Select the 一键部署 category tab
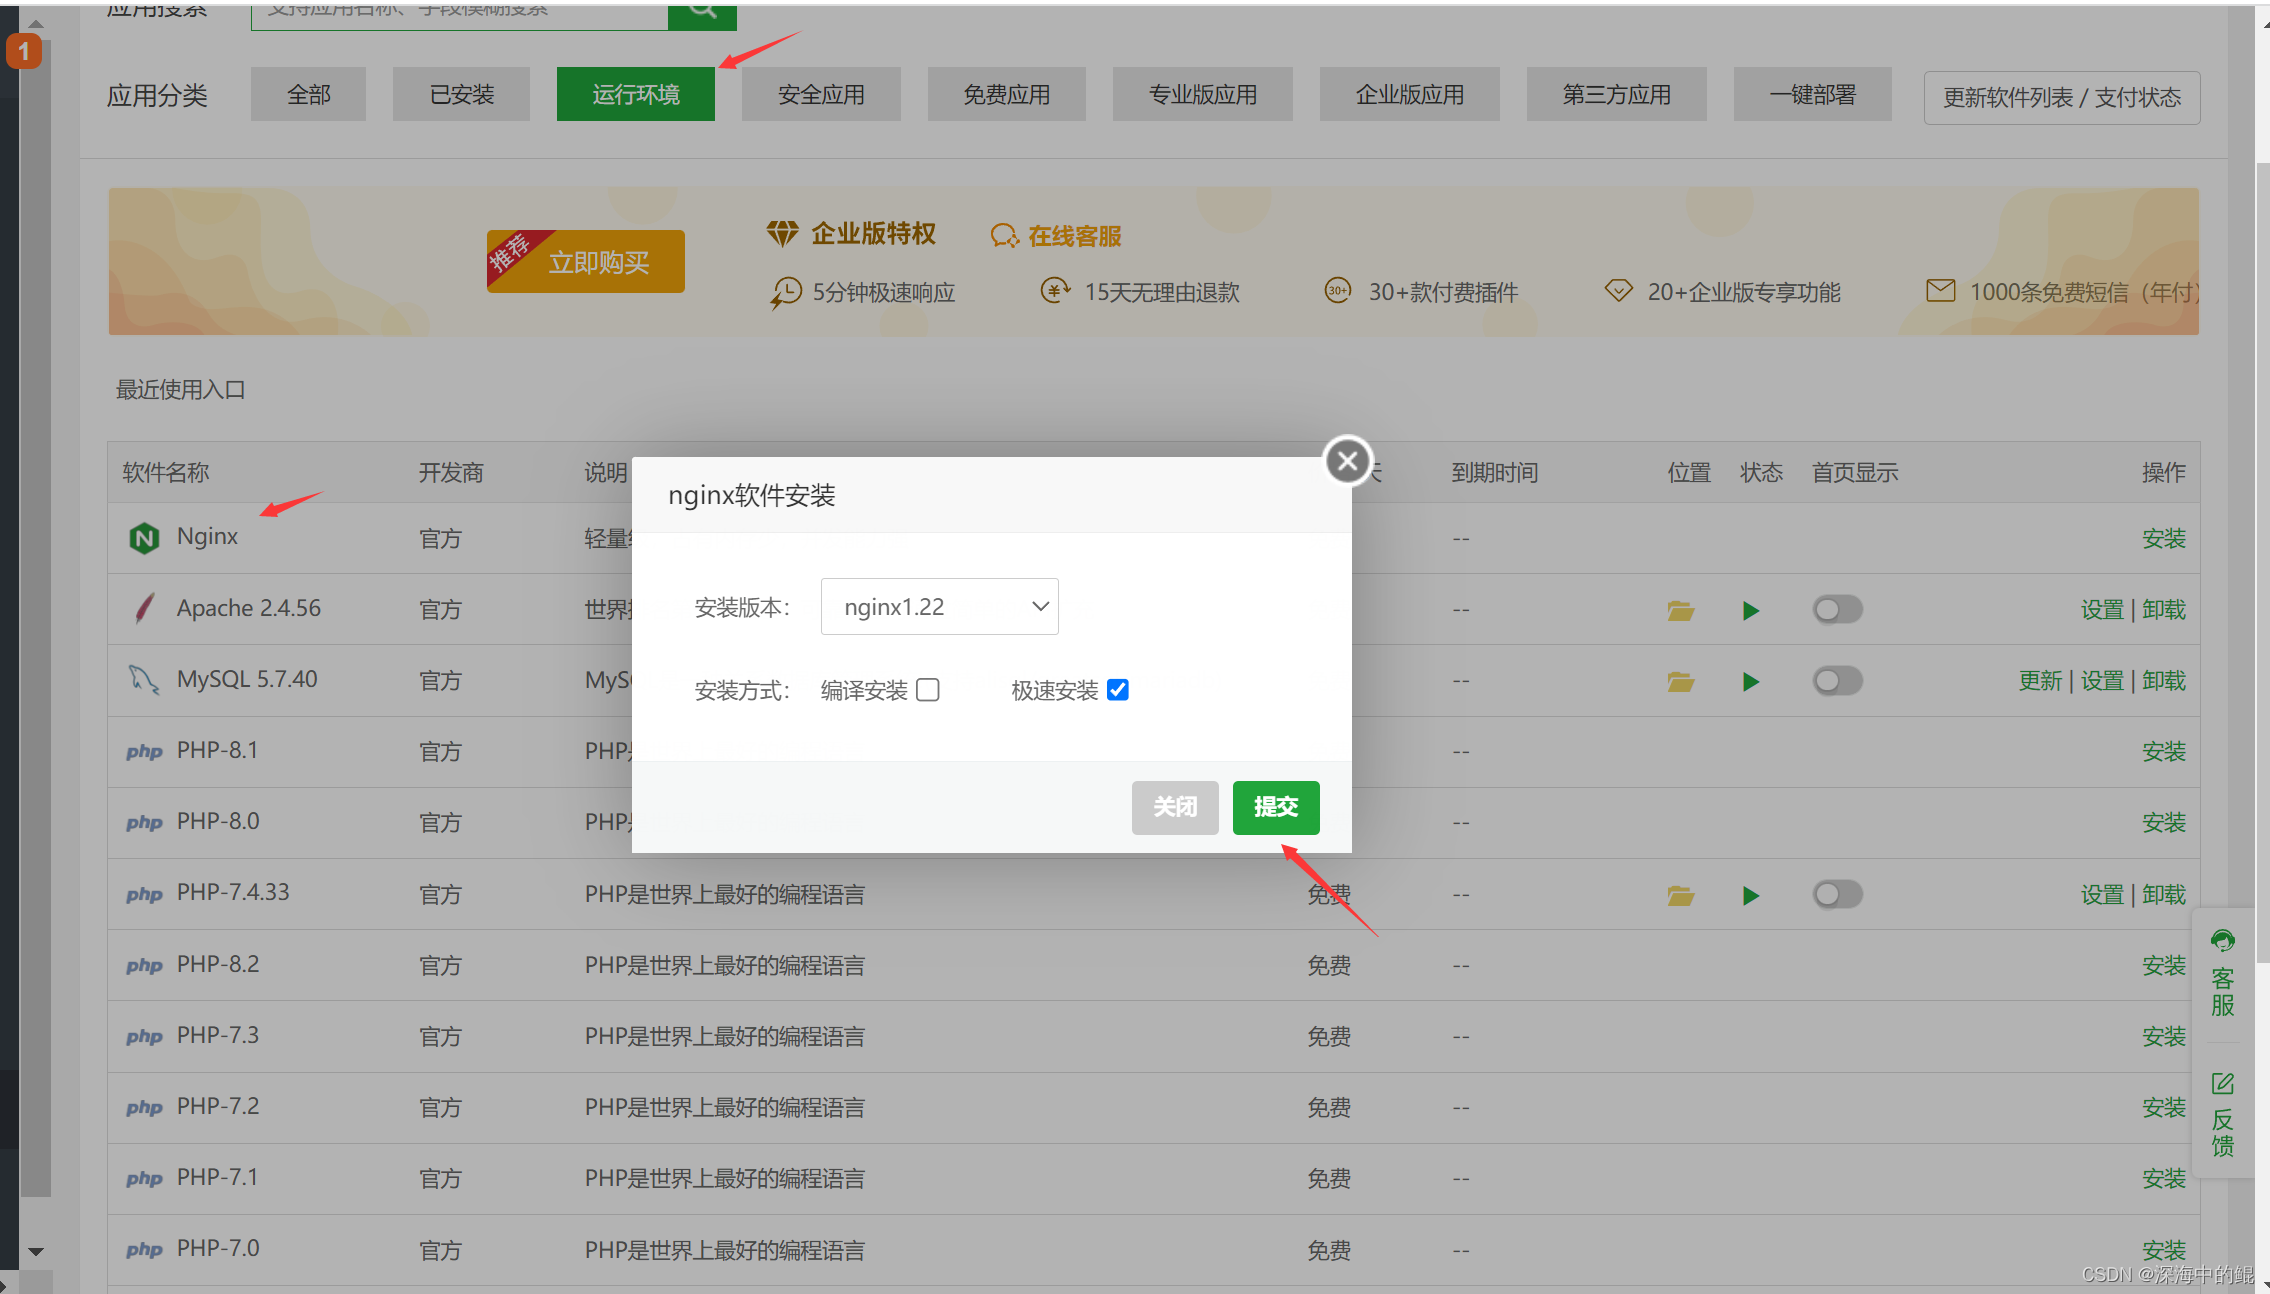This screenshot has width=2270, height=1294. tap(1813, 95)
